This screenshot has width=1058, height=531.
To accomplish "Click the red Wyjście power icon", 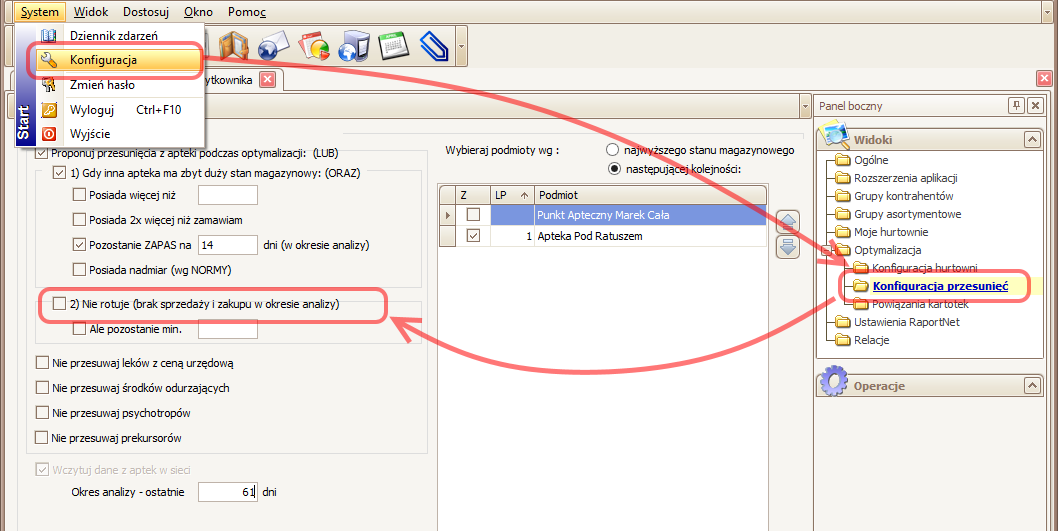I will (48, 133).
